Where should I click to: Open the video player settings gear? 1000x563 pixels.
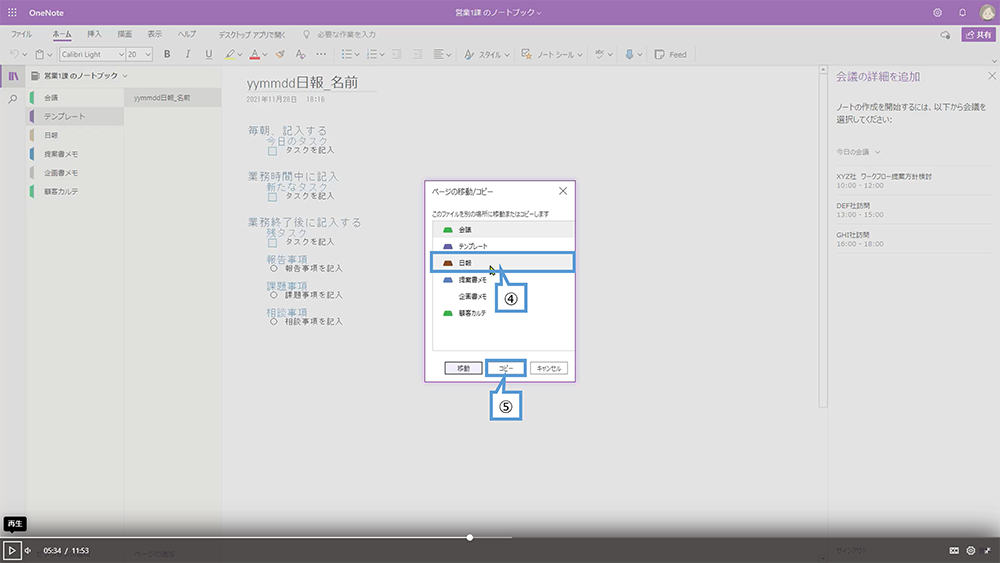coord(971,550)
